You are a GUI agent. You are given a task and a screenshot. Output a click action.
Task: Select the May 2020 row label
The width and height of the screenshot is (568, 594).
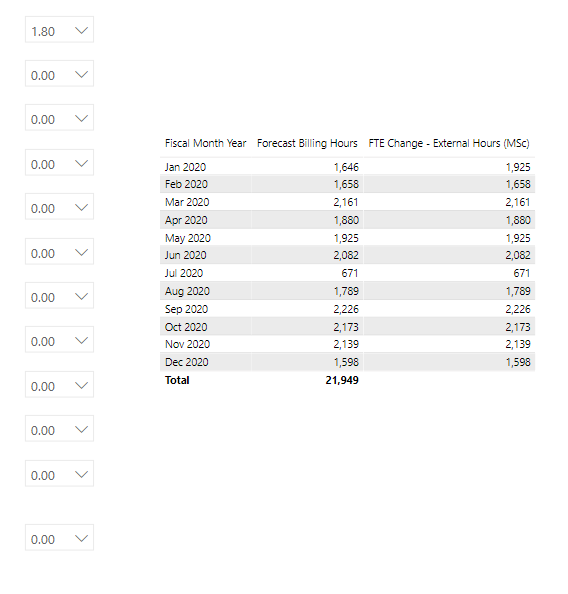[188, 238]
